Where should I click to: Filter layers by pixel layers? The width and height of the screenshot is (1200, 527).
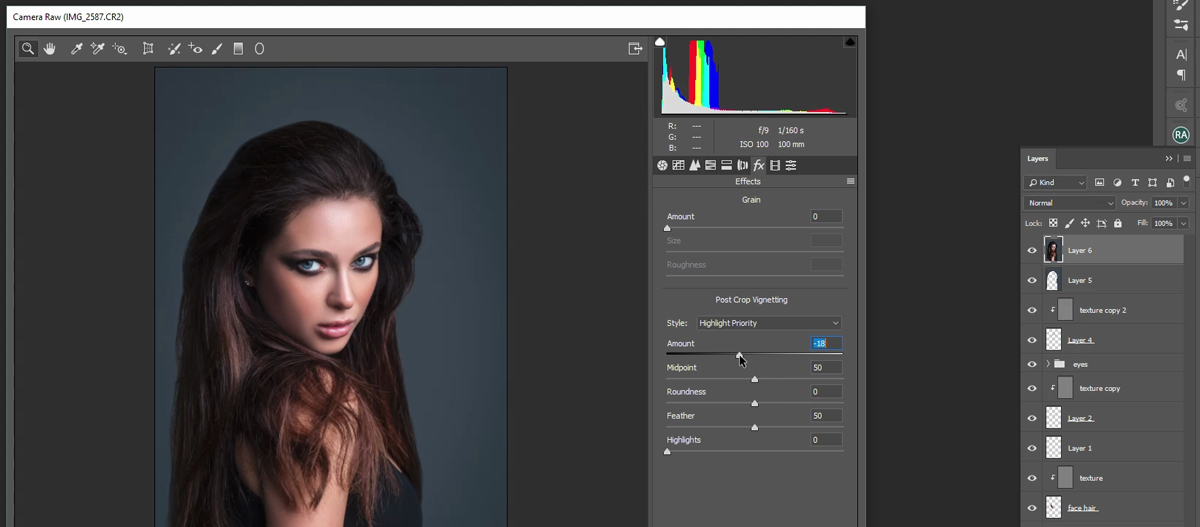tap(1099, 183)
